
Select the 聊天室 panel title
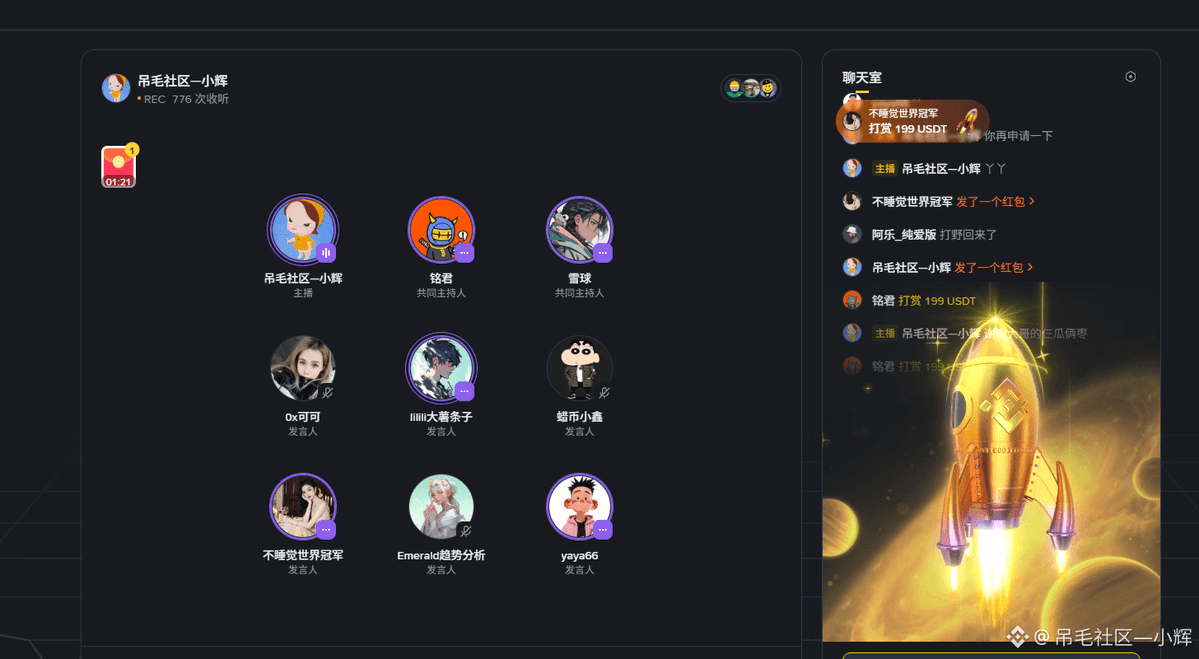point(862,77)
